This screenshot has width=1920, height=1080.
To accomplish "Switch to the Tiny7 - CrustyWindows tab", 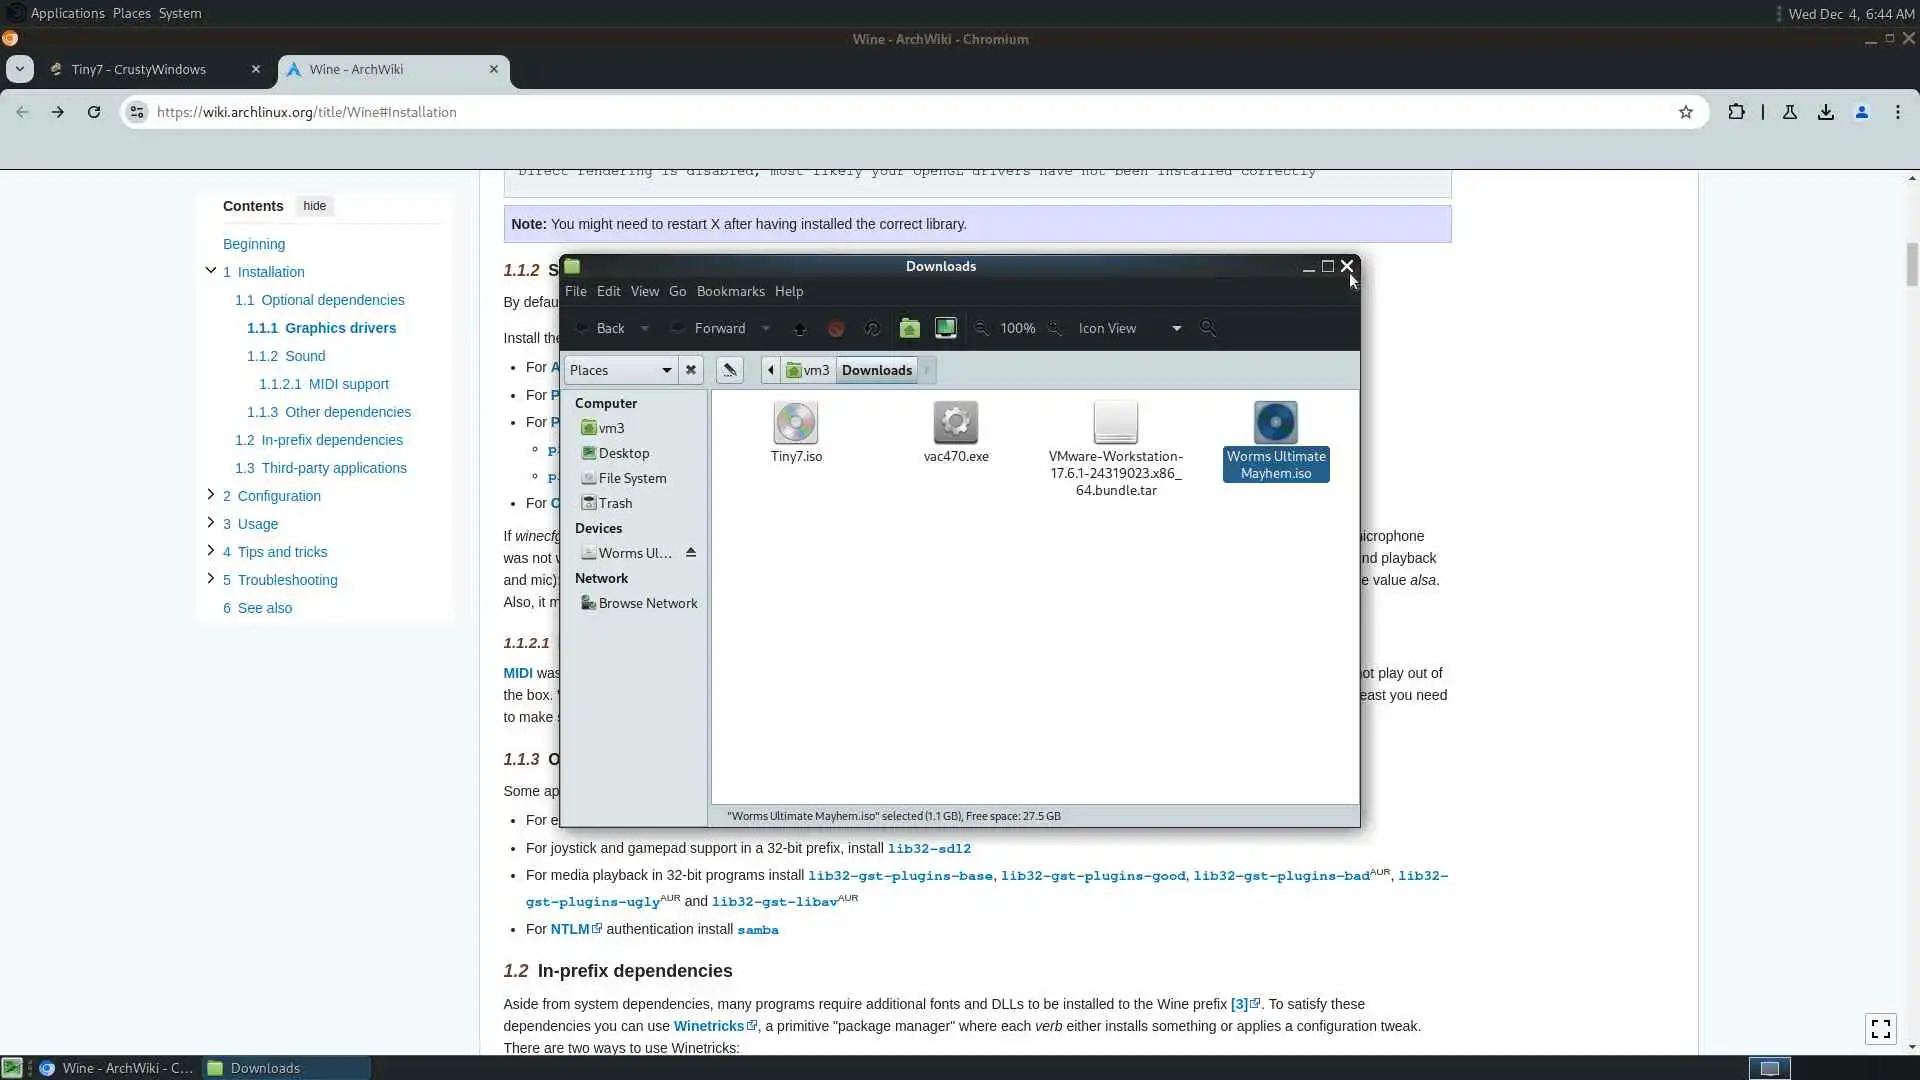I will click(139, 69).
